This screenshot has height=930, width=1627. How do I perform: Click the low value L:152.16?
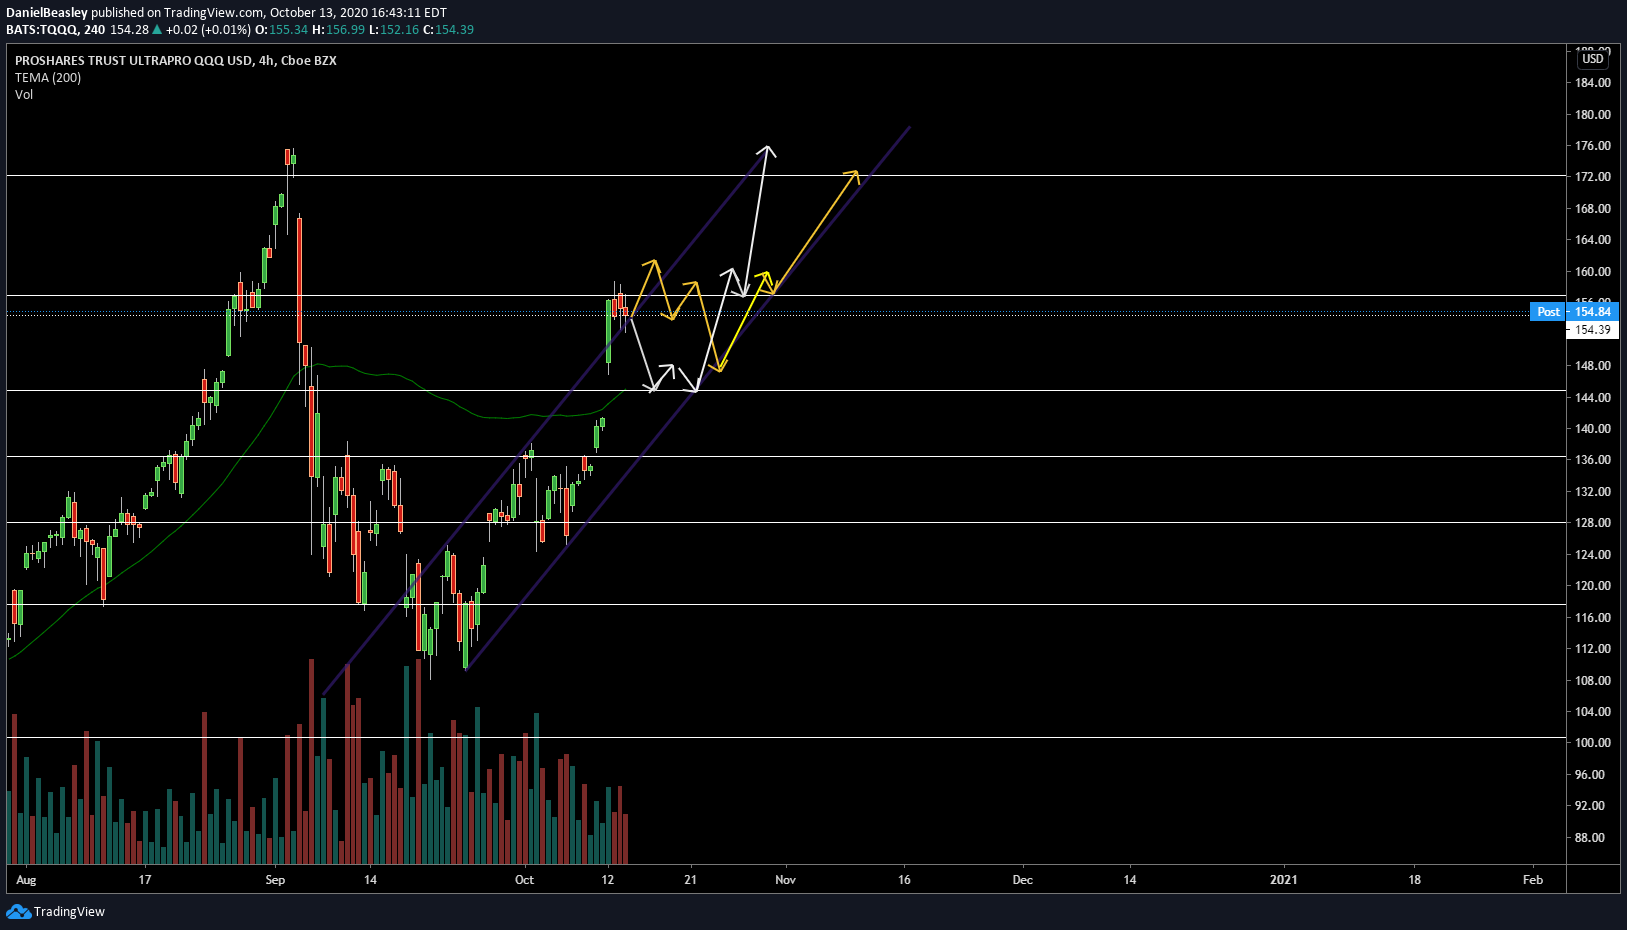pos(394,29)
